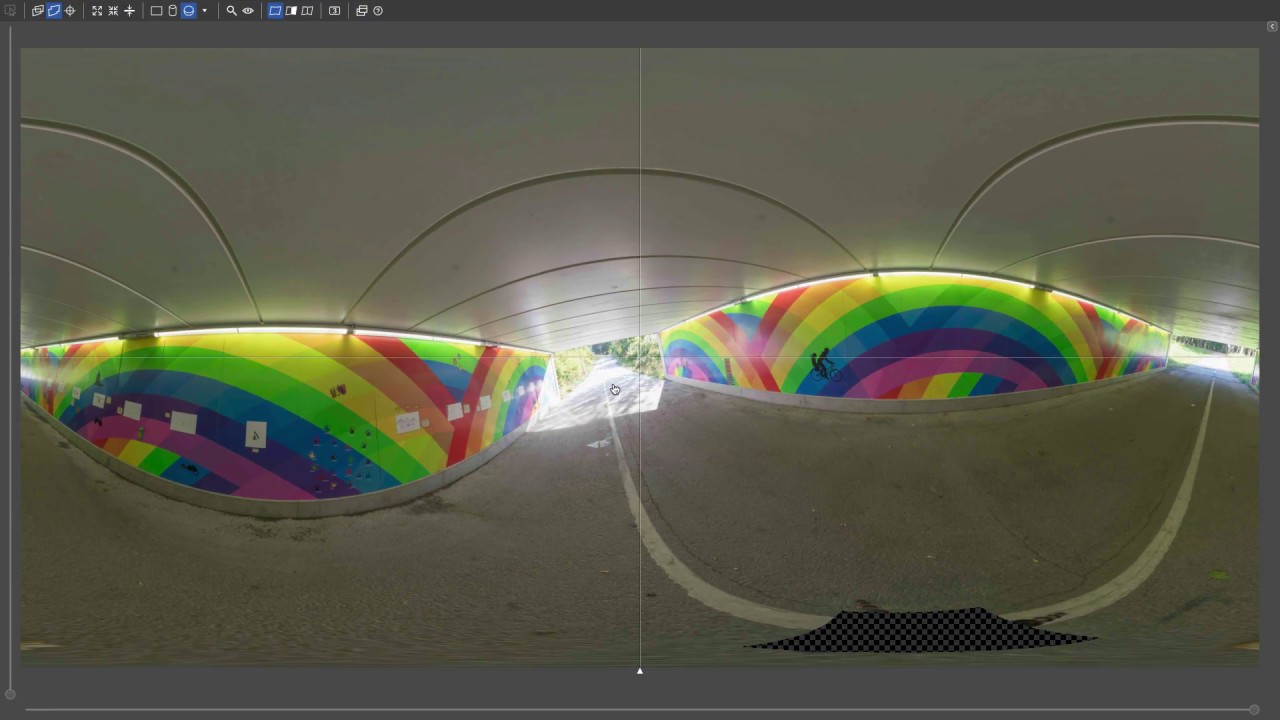The width and height of the screenshot is (1280, 720).
Task: Click the magnifying glass zoom icon
Action: tap(231, 11)
